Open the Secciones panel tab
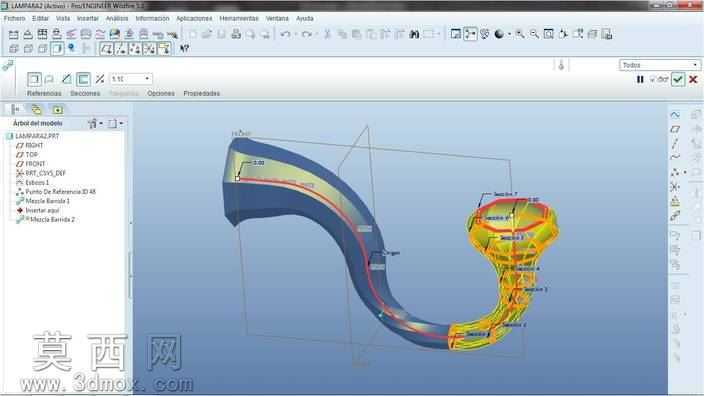Viewport: 704px width, 396px height. 85,93
